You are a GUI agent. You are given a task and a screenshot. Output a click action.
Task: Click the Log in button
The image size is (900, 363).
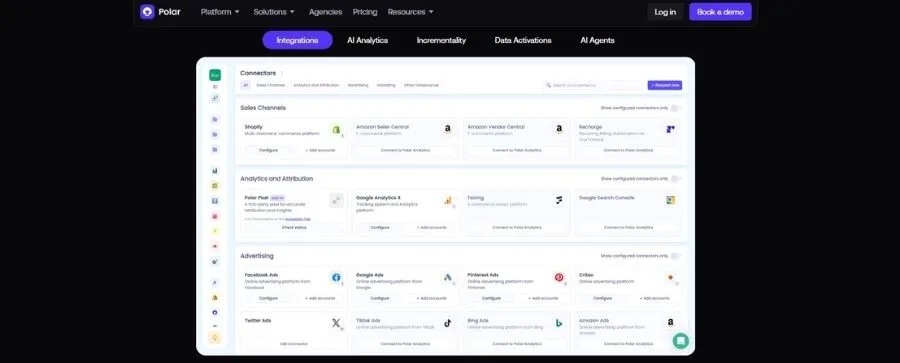[665, 11]
